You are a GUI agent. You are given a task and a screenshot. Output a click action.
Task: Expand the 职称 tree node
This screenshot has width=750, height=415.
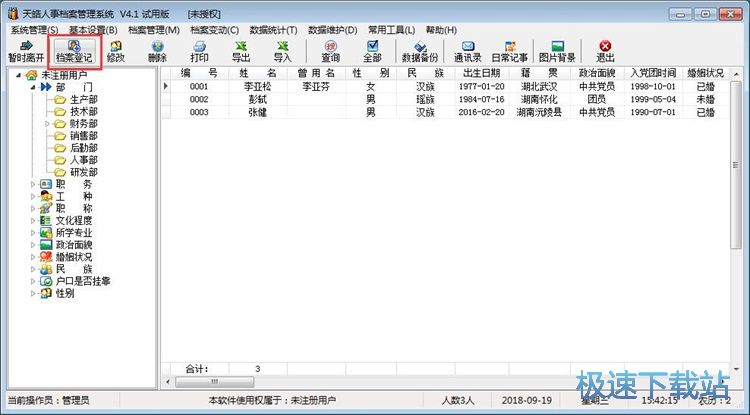tap(33, 208)
